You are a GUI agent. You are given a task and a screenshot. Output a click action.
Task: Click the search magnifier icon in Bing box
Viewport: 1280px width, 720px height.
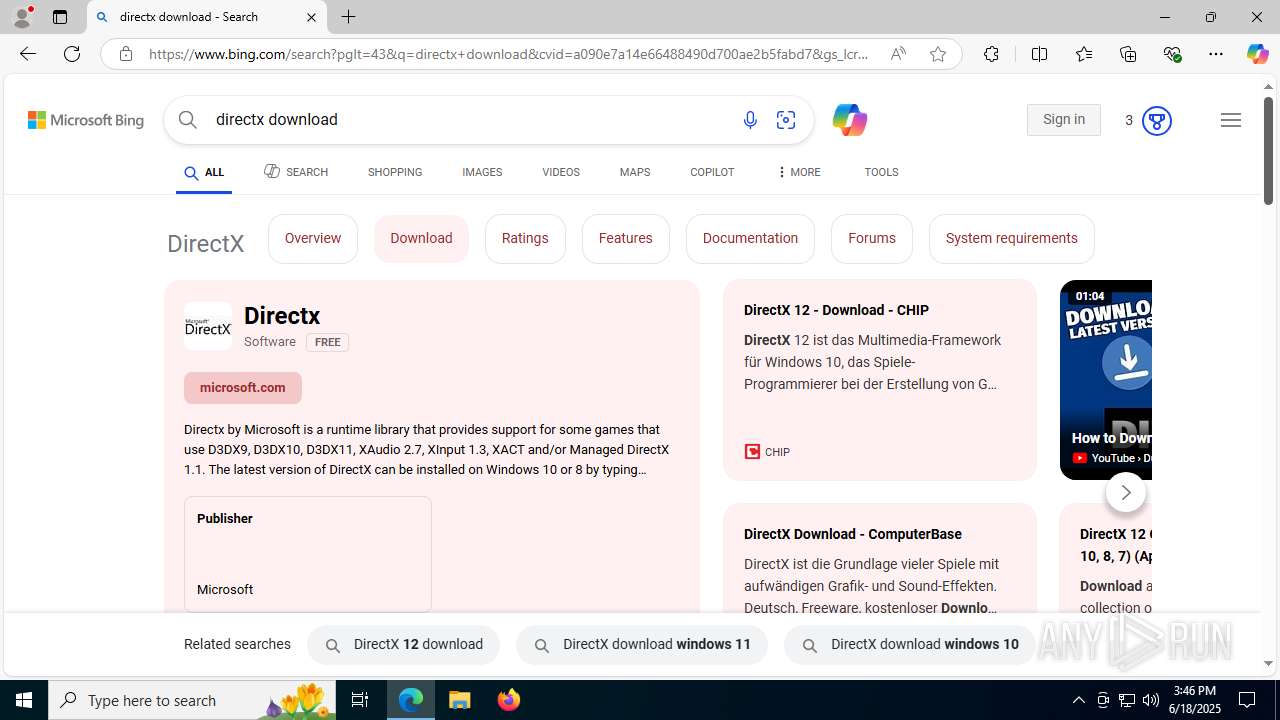(188, 120)
